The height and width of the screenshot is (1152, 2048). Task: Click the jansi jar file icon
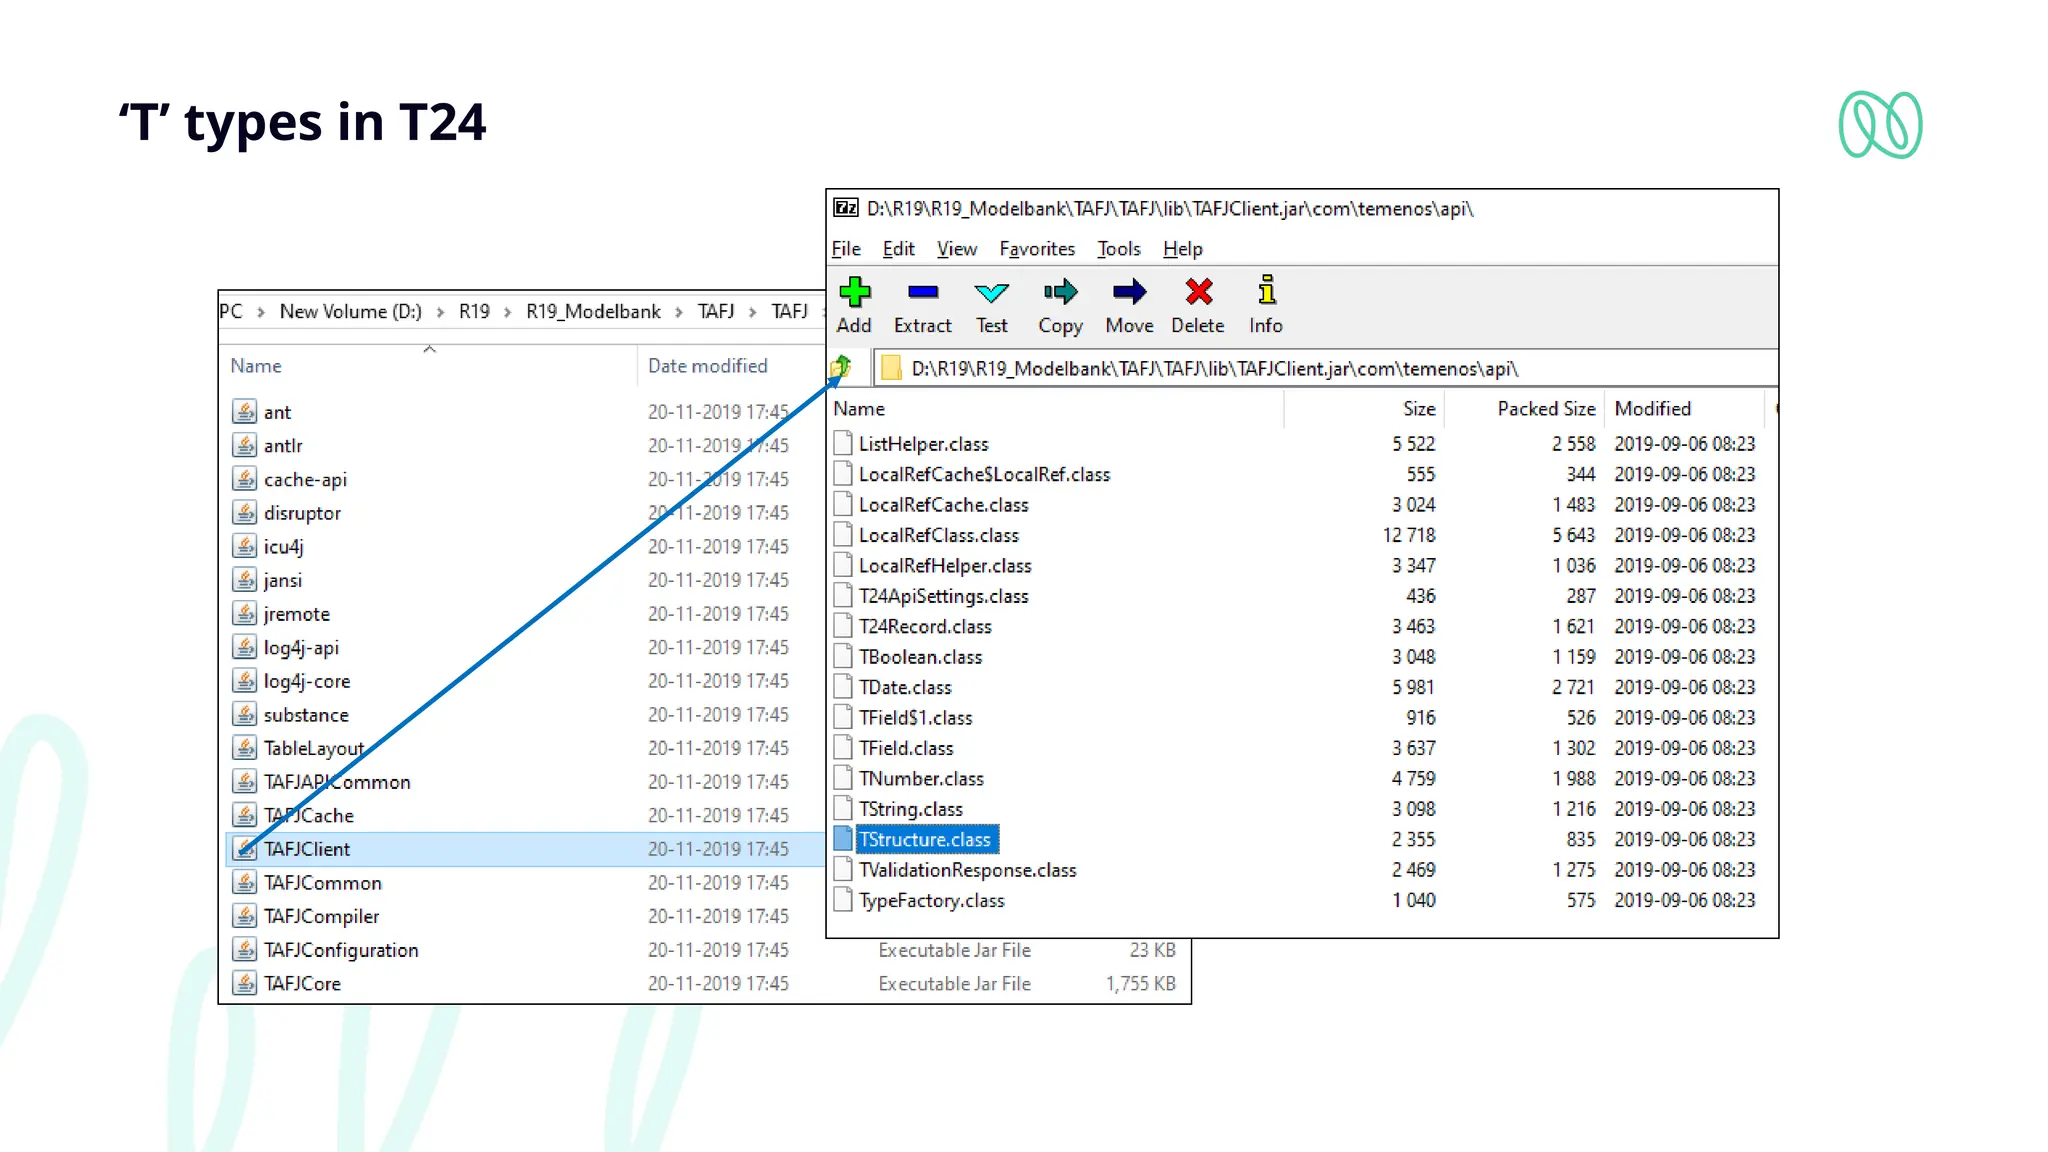coord(244,580)
